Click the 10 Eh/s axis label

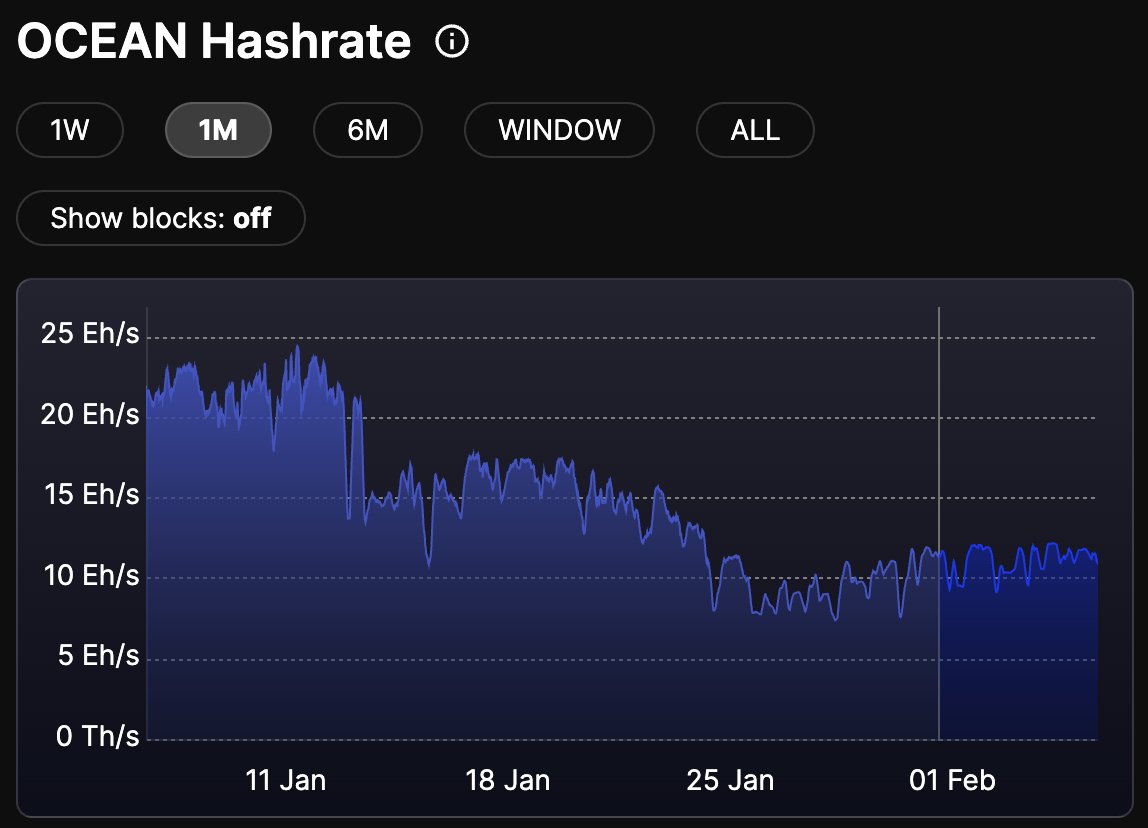coord(92,575)
